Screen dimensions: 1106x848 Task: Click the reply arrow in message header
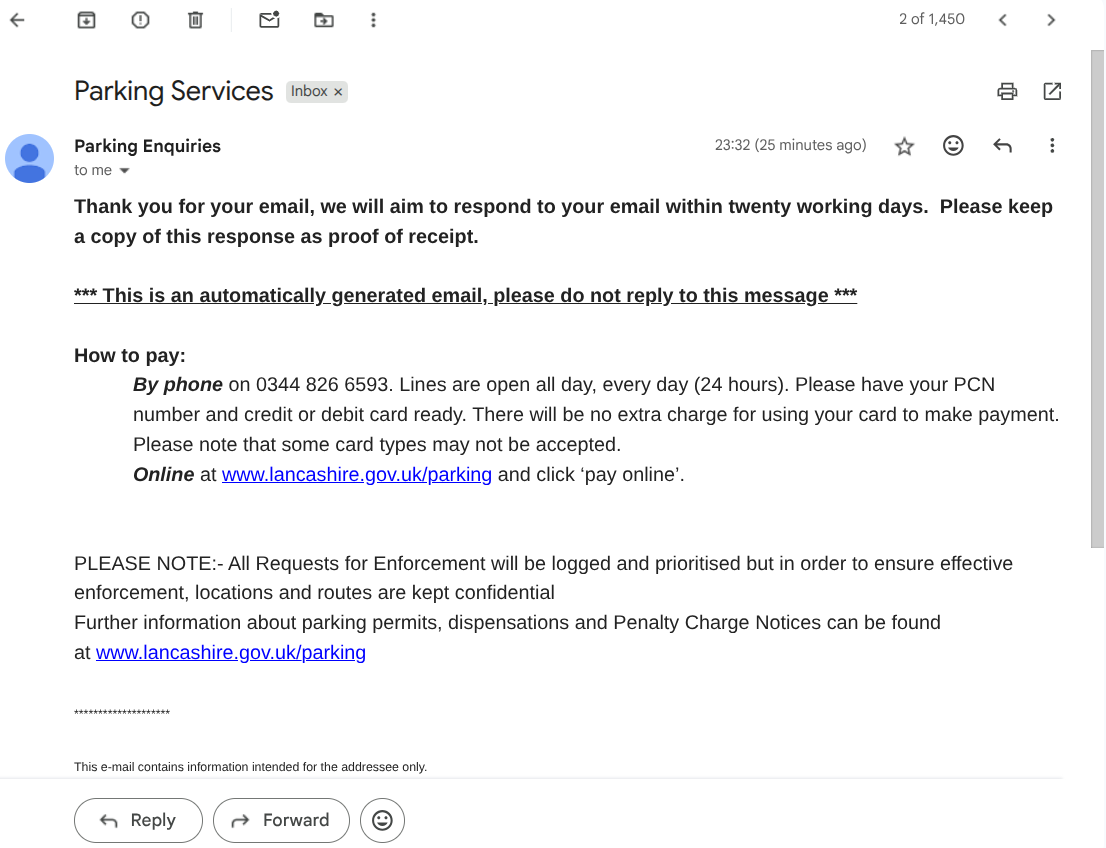[x=1002, y=146]
